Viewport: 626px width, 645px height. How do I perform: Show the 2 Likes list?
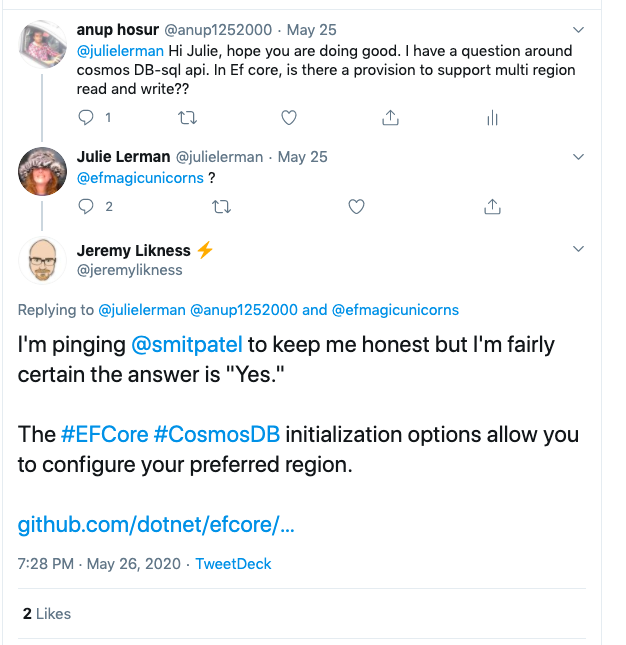[46, 613]
